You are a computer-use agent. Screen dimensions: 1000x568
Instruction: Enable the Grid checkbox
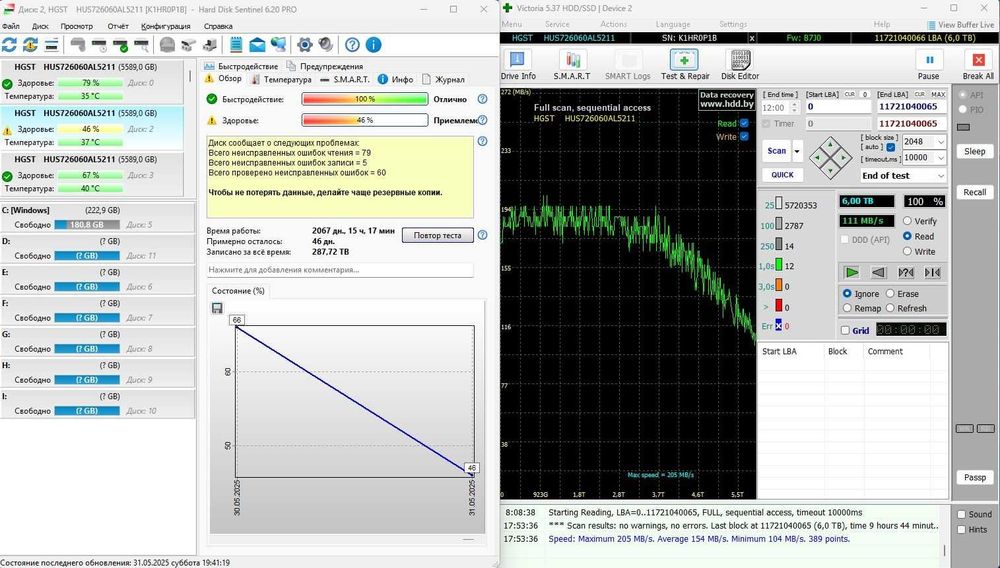point(847,330)
